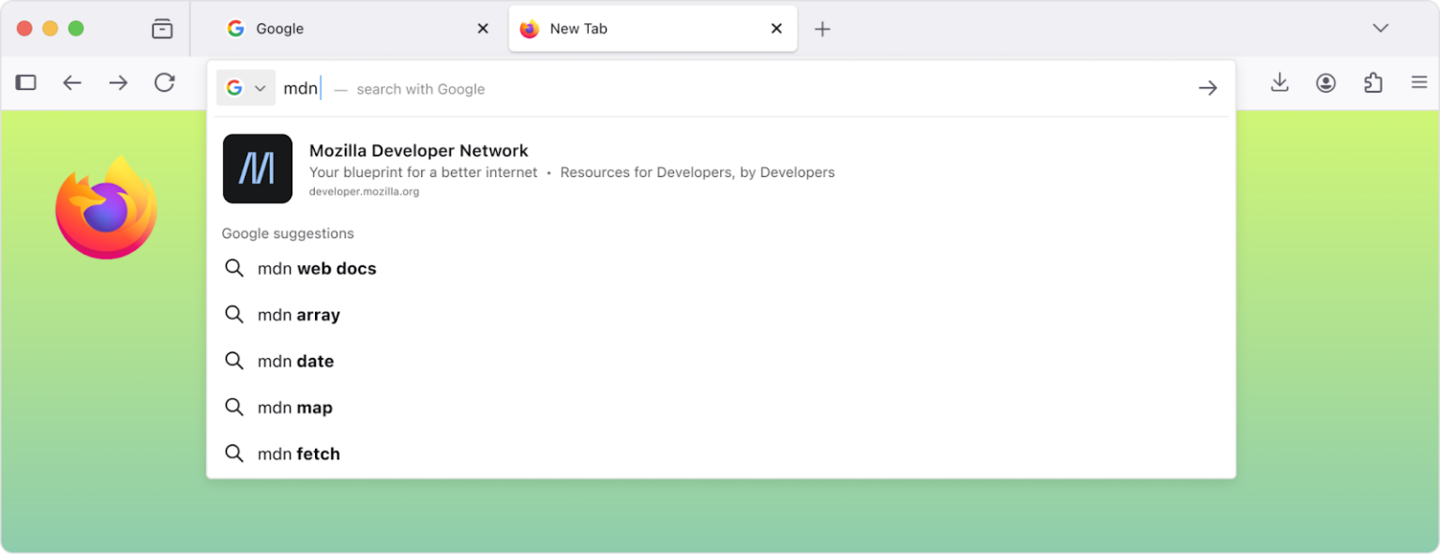Toggle the sidebar panel icon
Image resolution: width=1440 pixels, height=554 pixels.
26,83
